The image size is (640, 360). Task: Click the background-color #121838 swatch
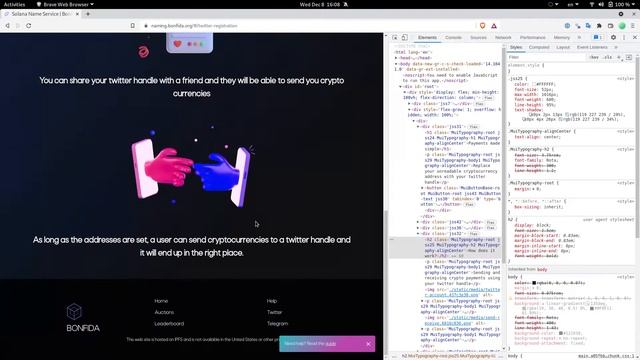(561, 333)
